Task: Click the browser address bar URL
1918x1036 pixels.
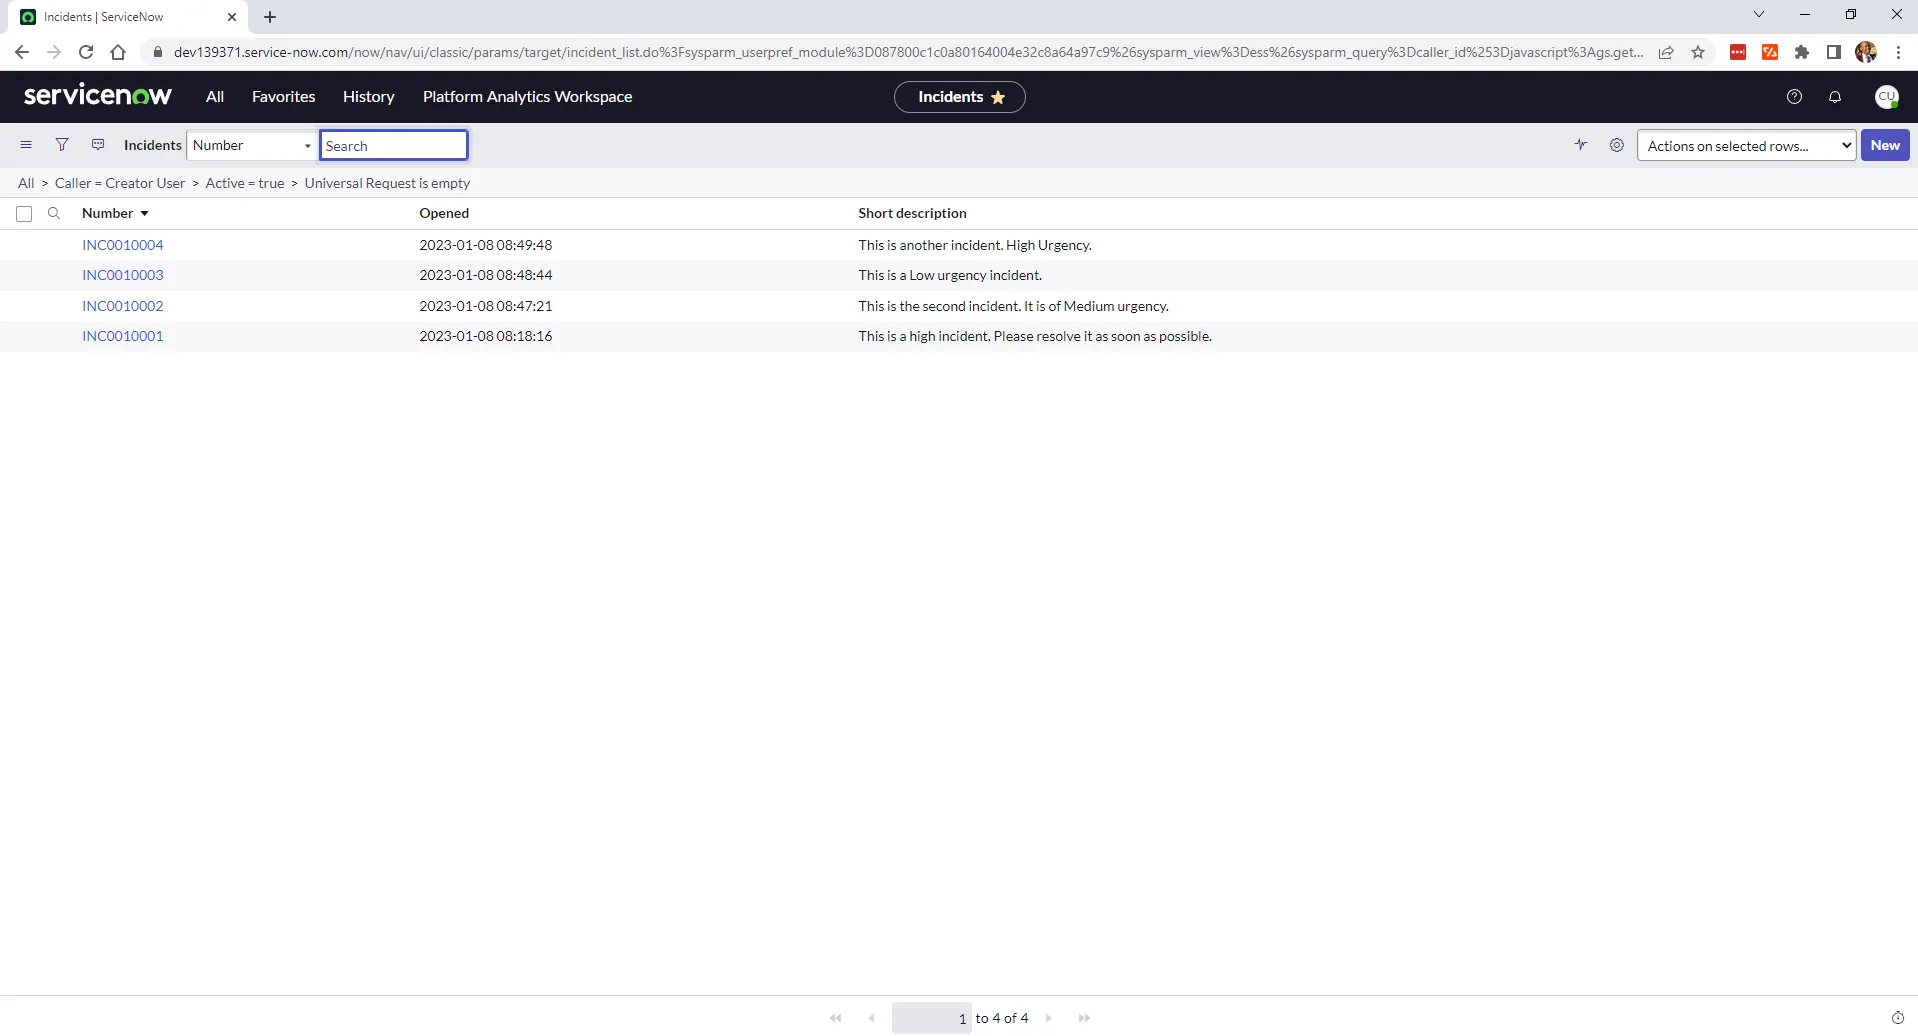Action: coord(908,52)
